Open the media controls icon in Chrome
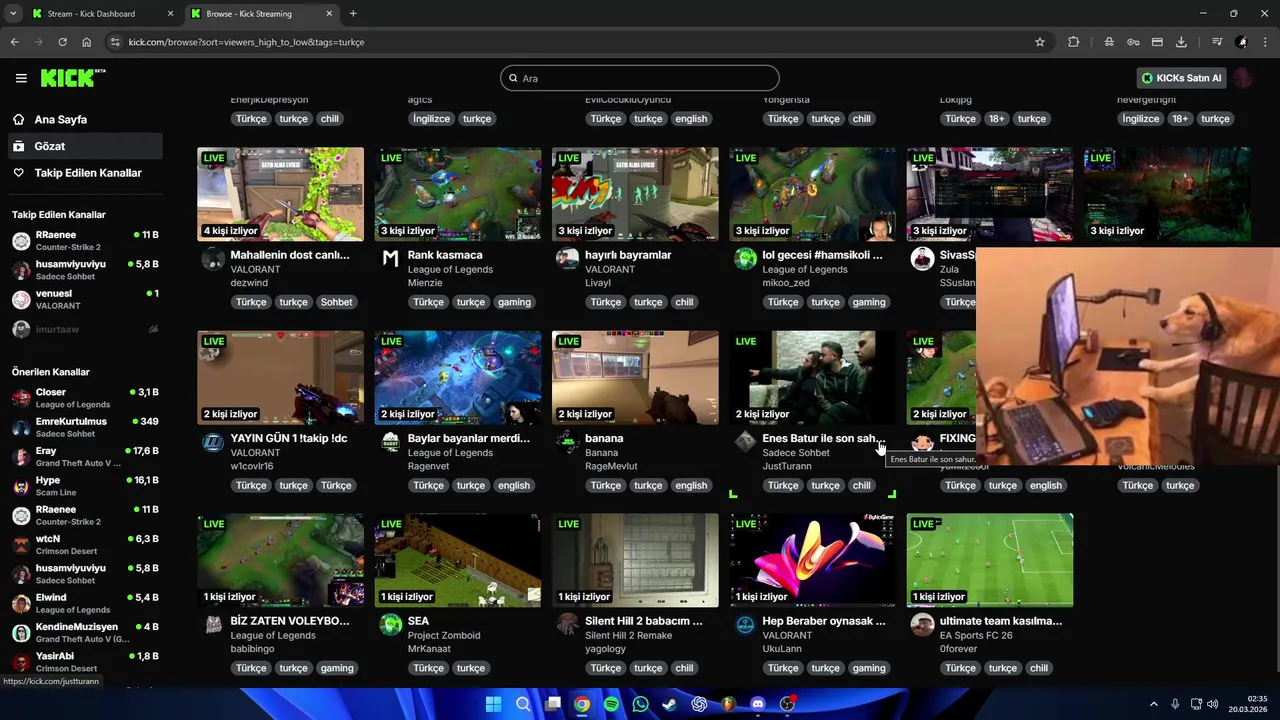Image resolution: width=1280 pixels, height=720 pixels. pyautogui.click(x=1217, y=42)
